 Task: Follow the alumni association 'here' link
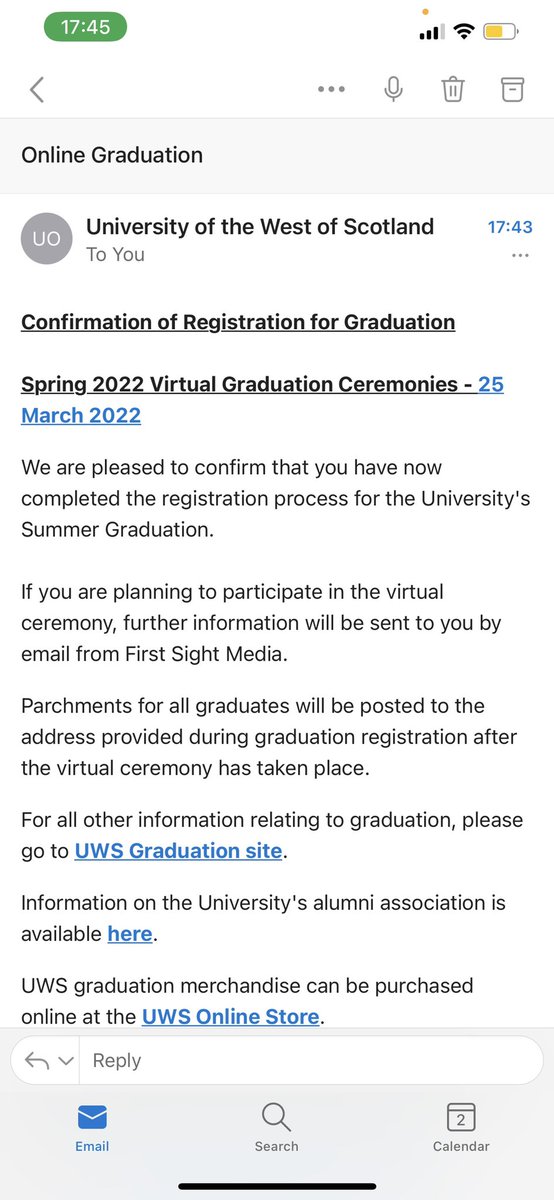pos(130,935)
